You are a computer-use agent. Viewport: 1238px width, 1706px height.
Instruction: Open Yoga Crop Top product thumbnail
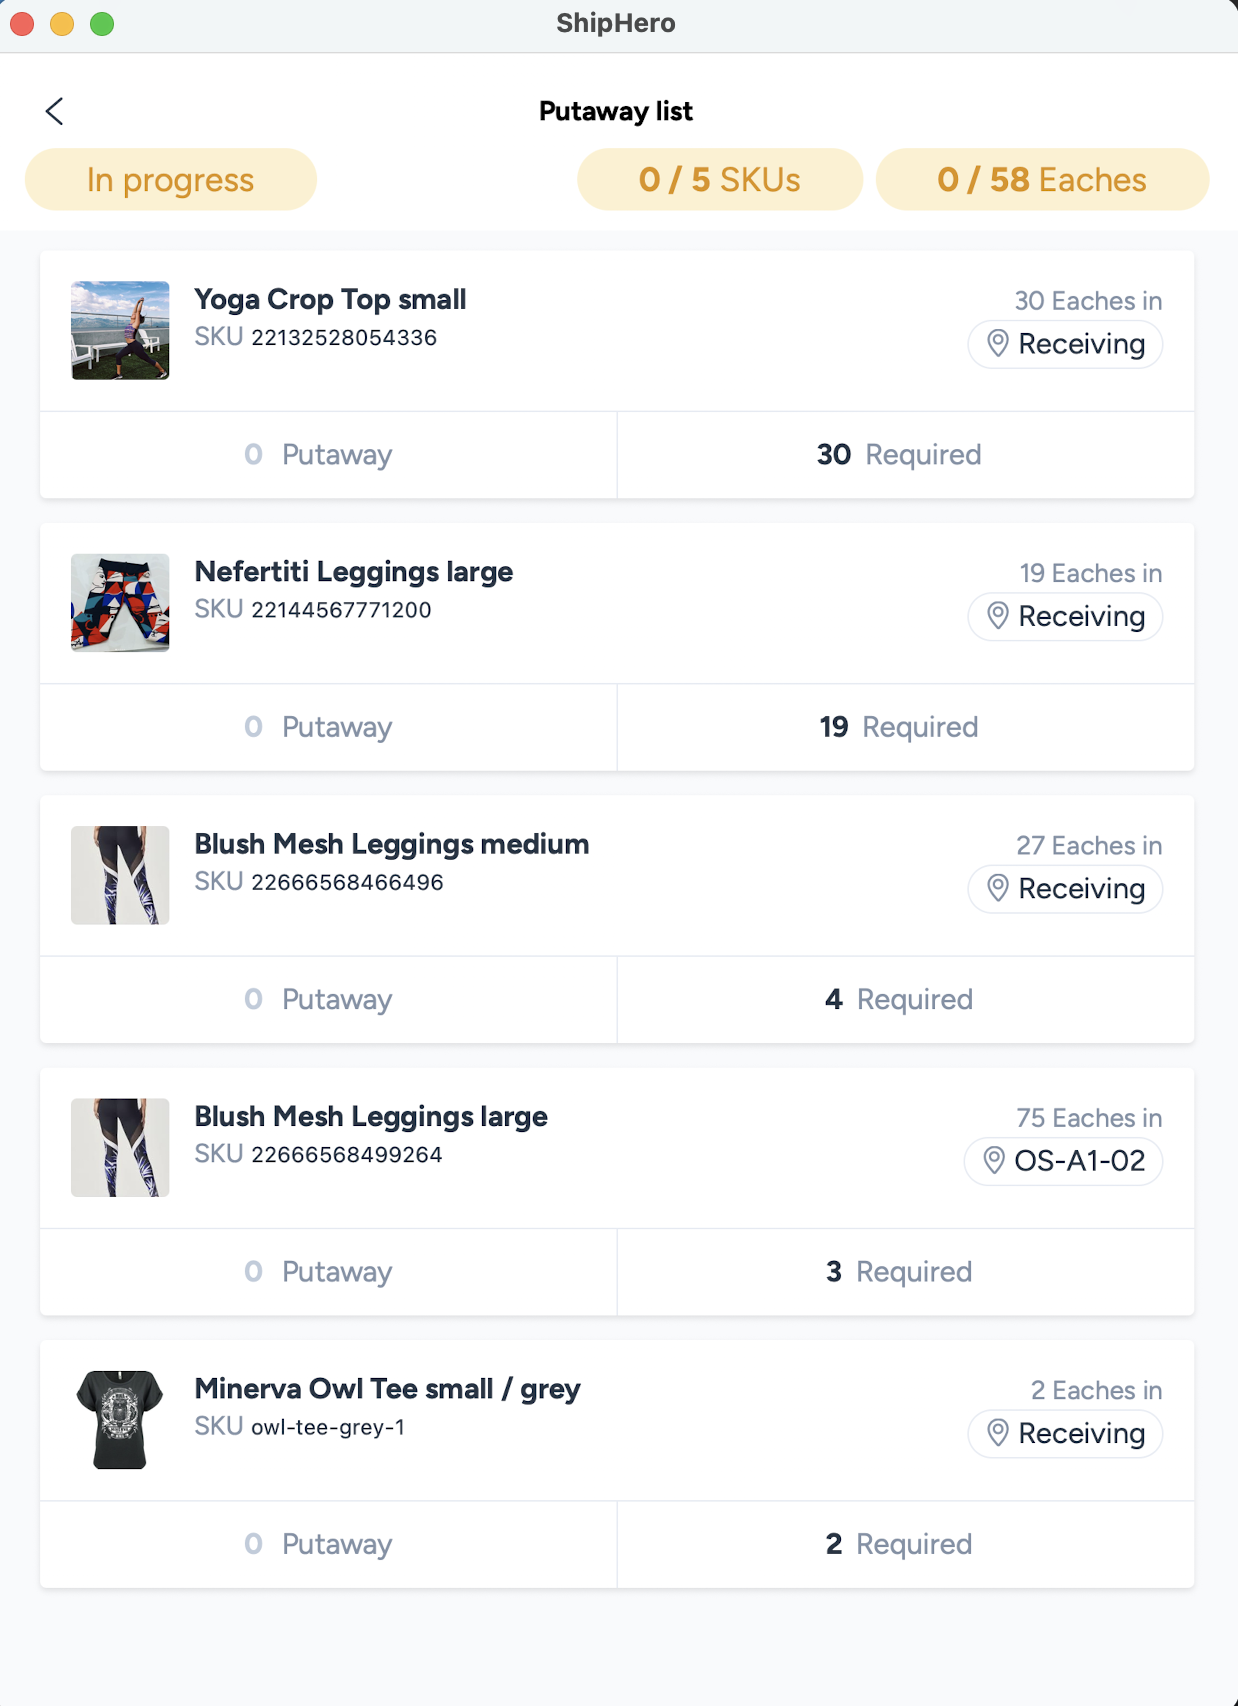pos(120,331)
